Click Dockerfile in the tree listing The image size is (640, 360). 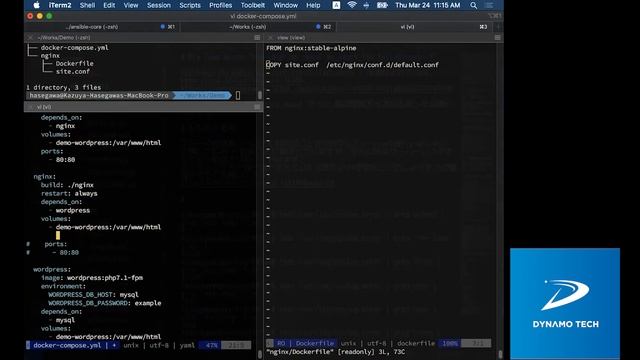(x=75, y=64)
